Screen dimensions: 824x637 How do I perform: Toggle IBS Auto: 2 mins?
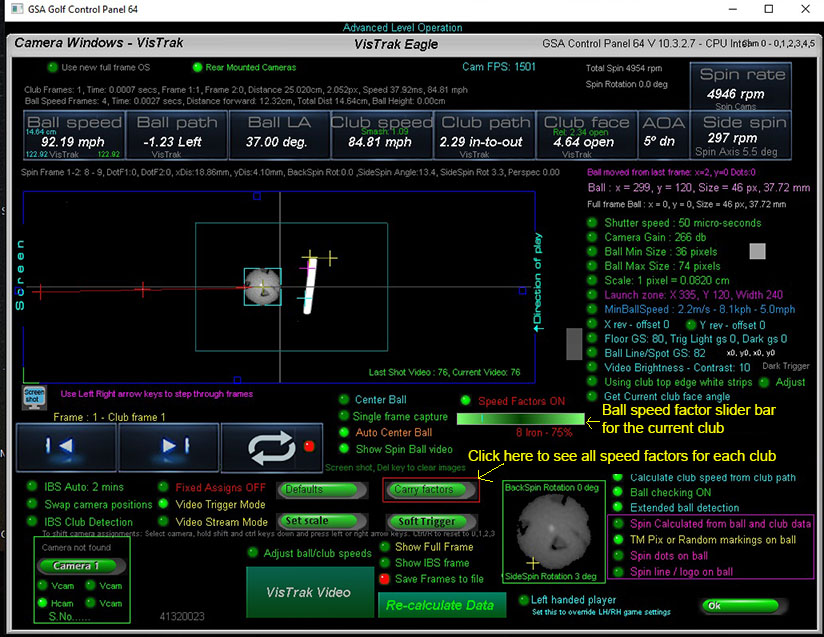pyautogui.click(x=33, y=486)
